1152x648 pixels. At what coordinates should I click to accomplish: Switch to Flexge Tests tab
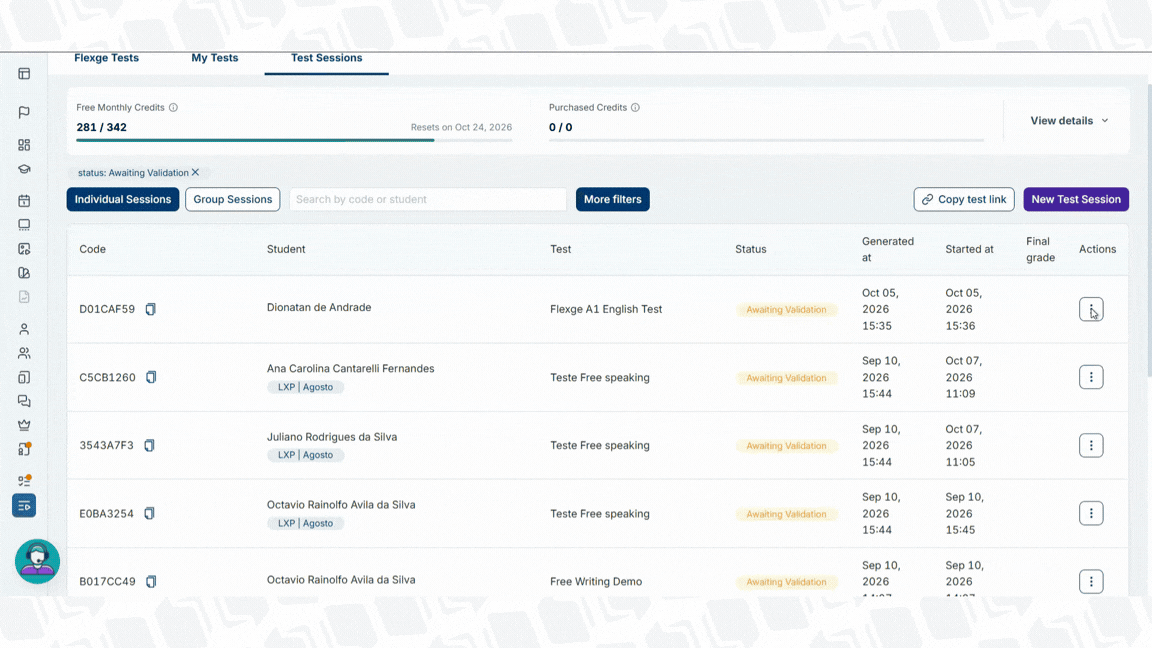coord(107,58)
